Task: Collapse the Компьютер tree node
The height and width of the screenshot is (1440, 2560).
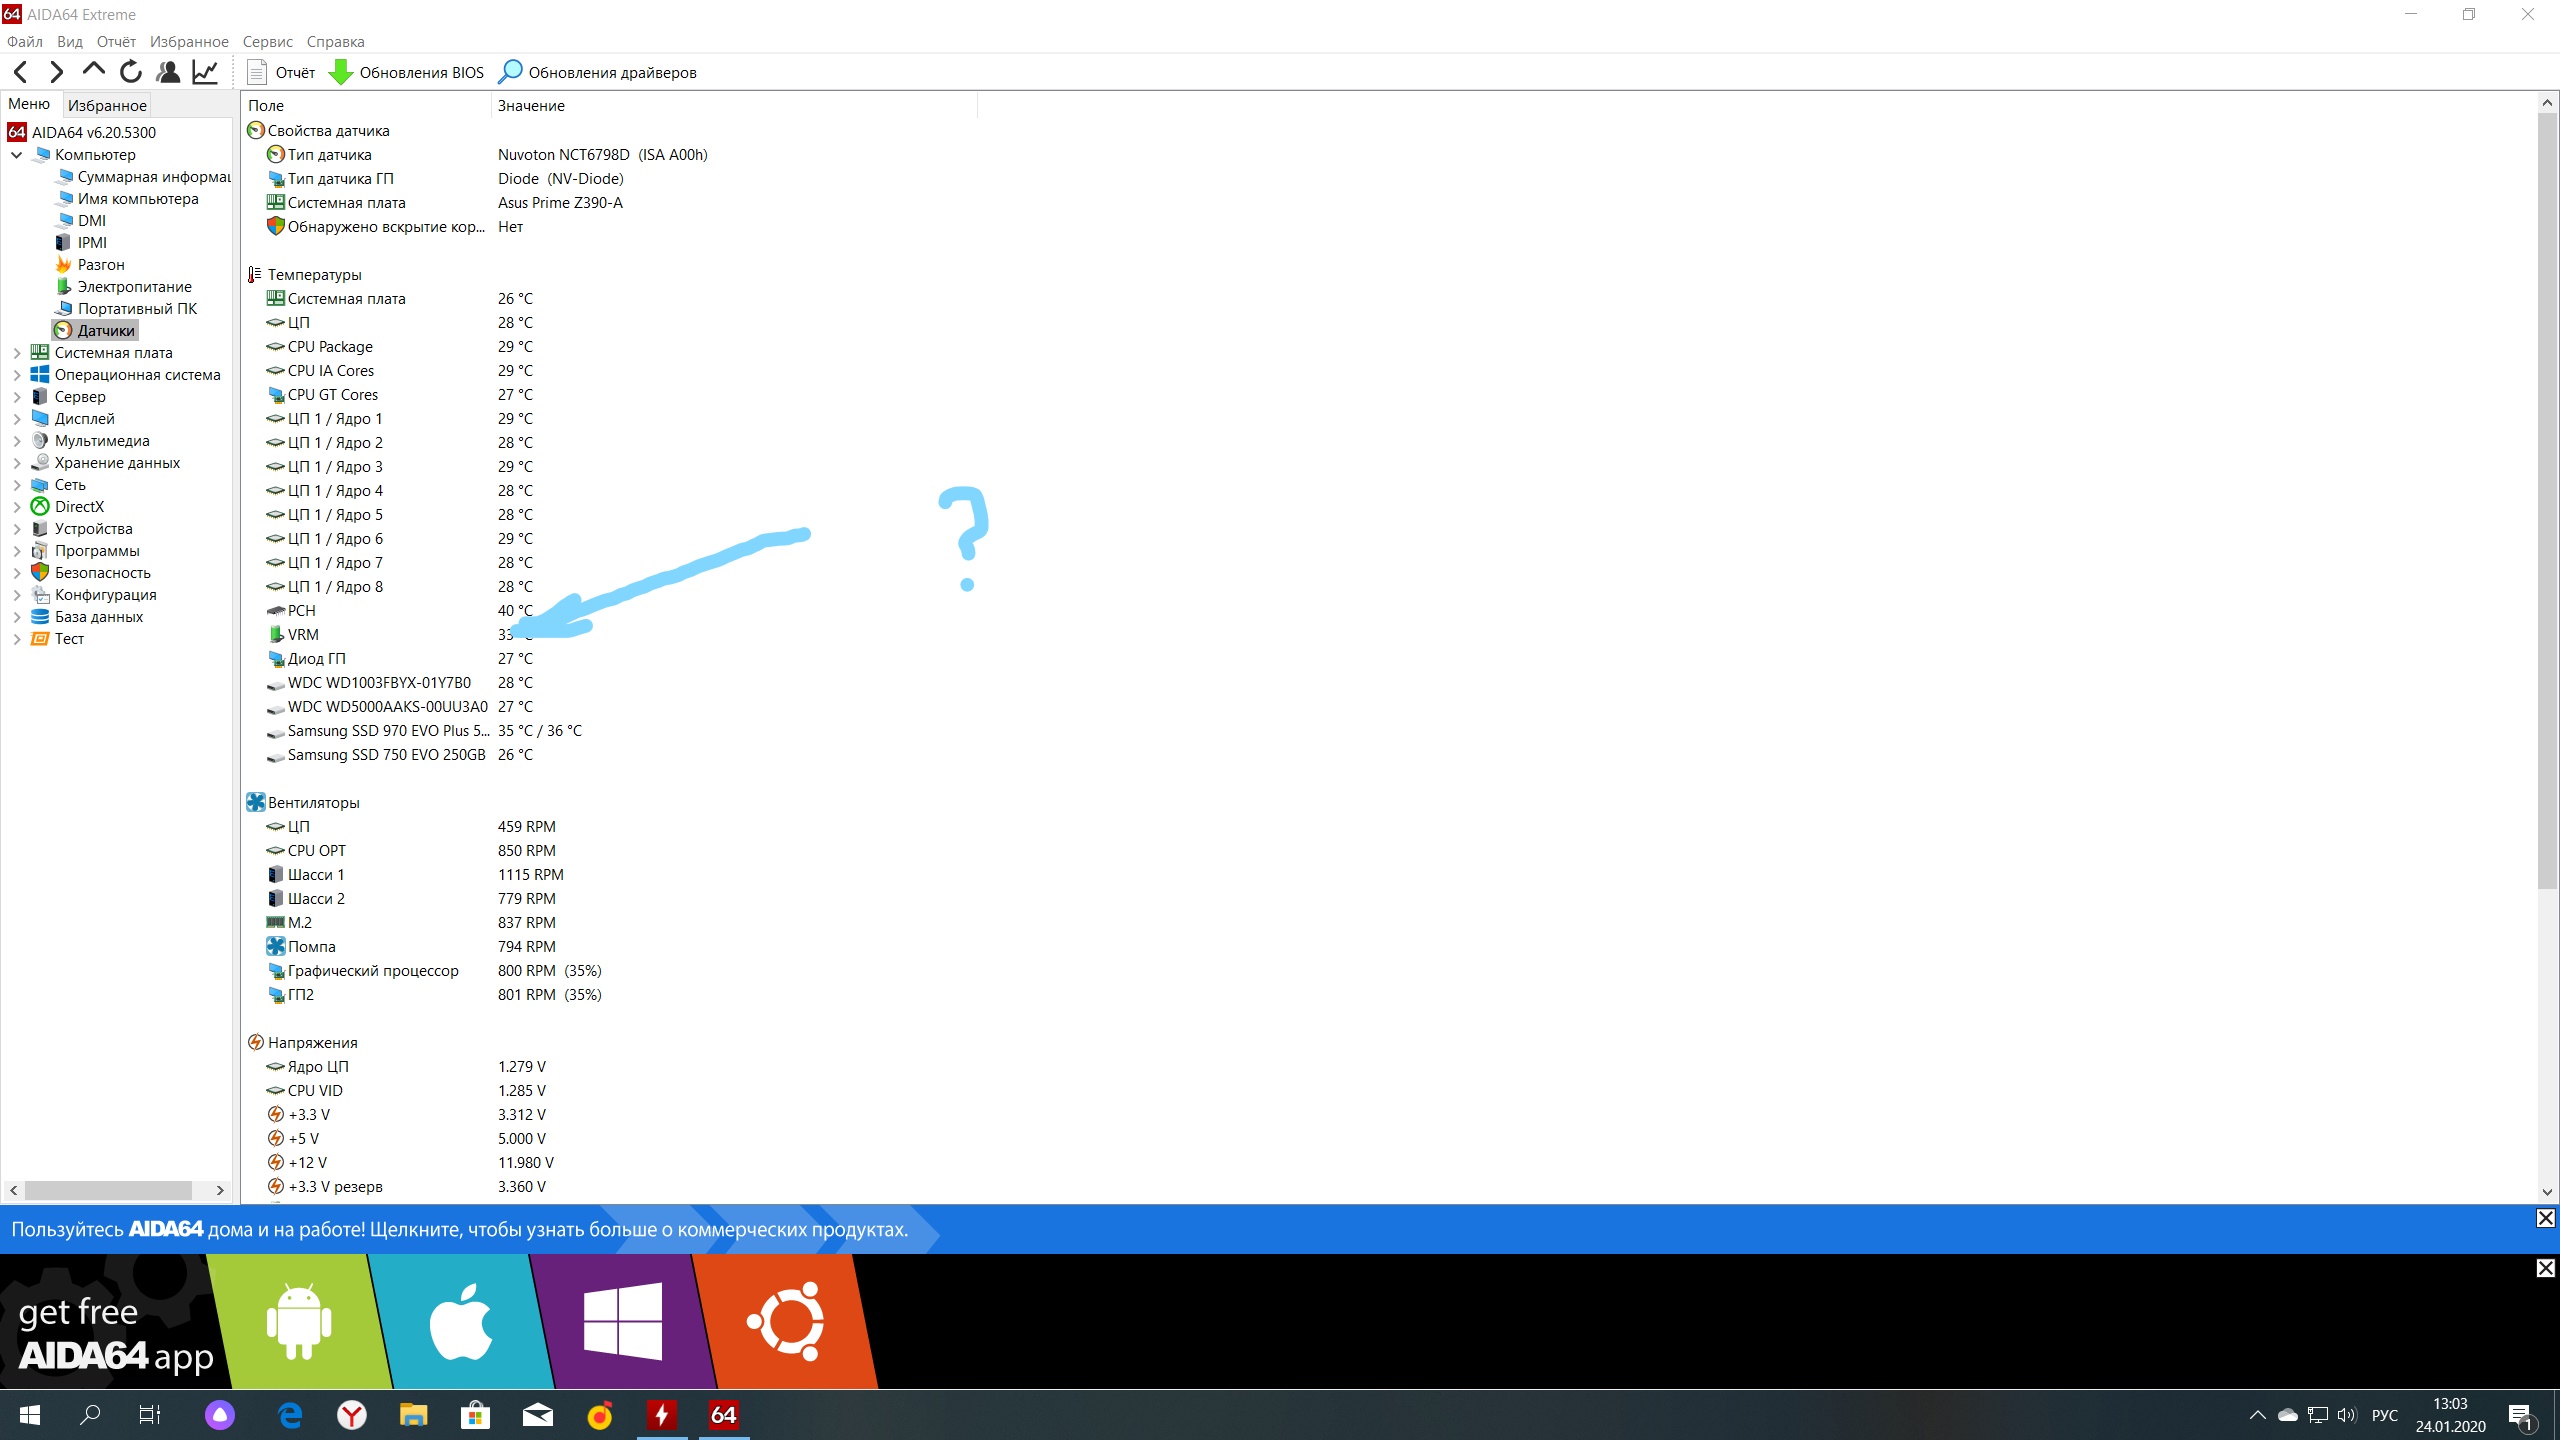Action: [17, 155]
